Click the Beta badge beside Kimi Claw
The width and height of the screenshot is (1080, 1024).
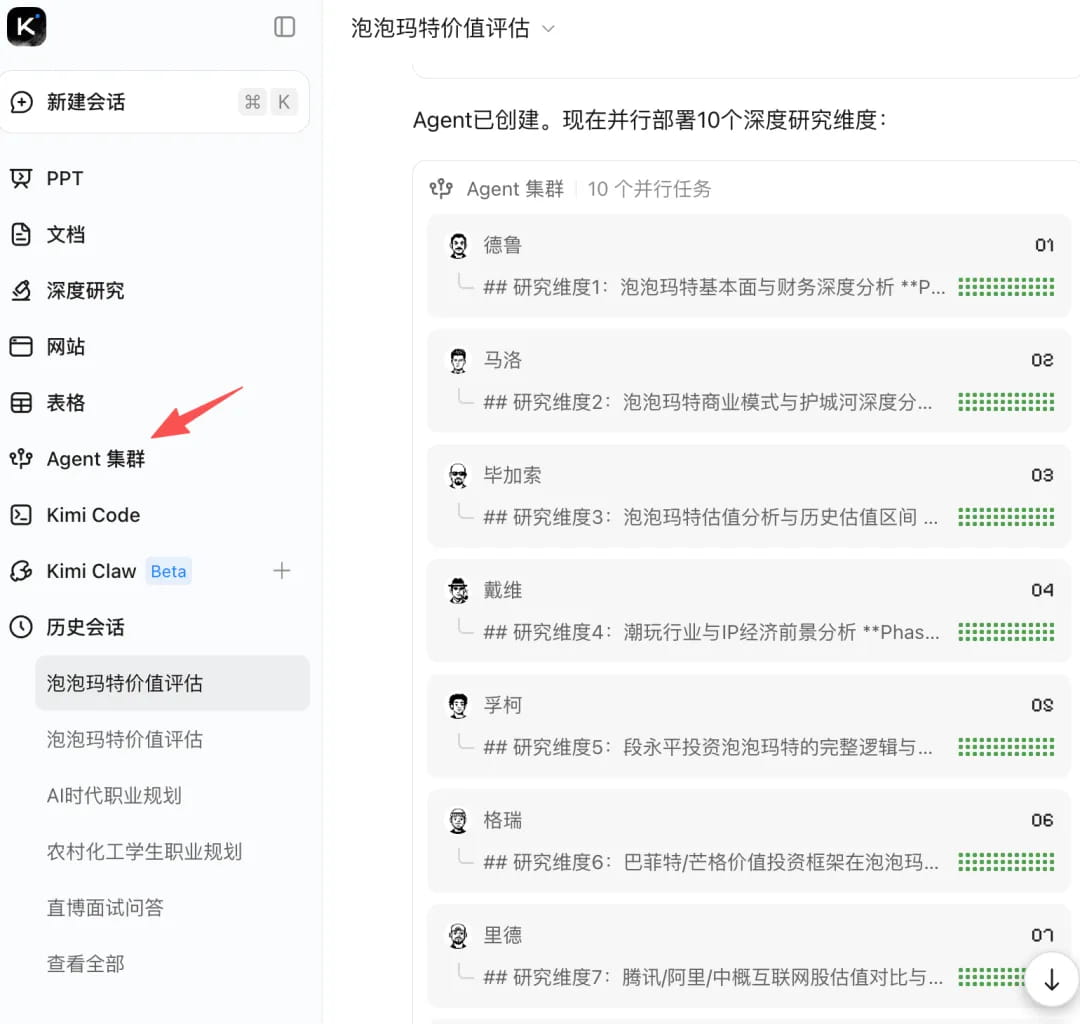(x=168, y=572)
